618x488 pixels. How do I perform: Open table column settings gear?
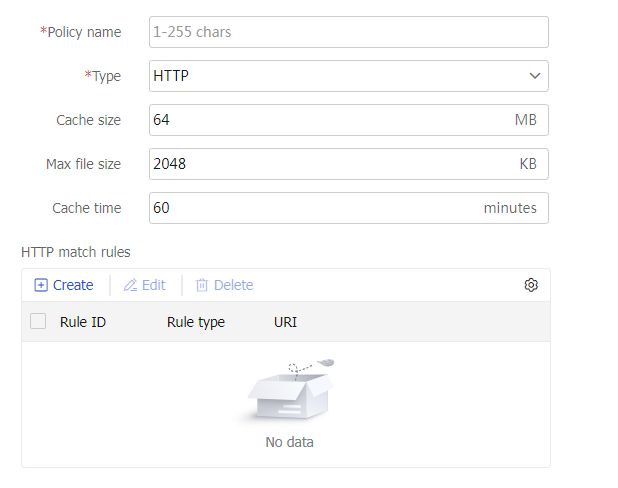pyautogui.click(x=531, y=285)
